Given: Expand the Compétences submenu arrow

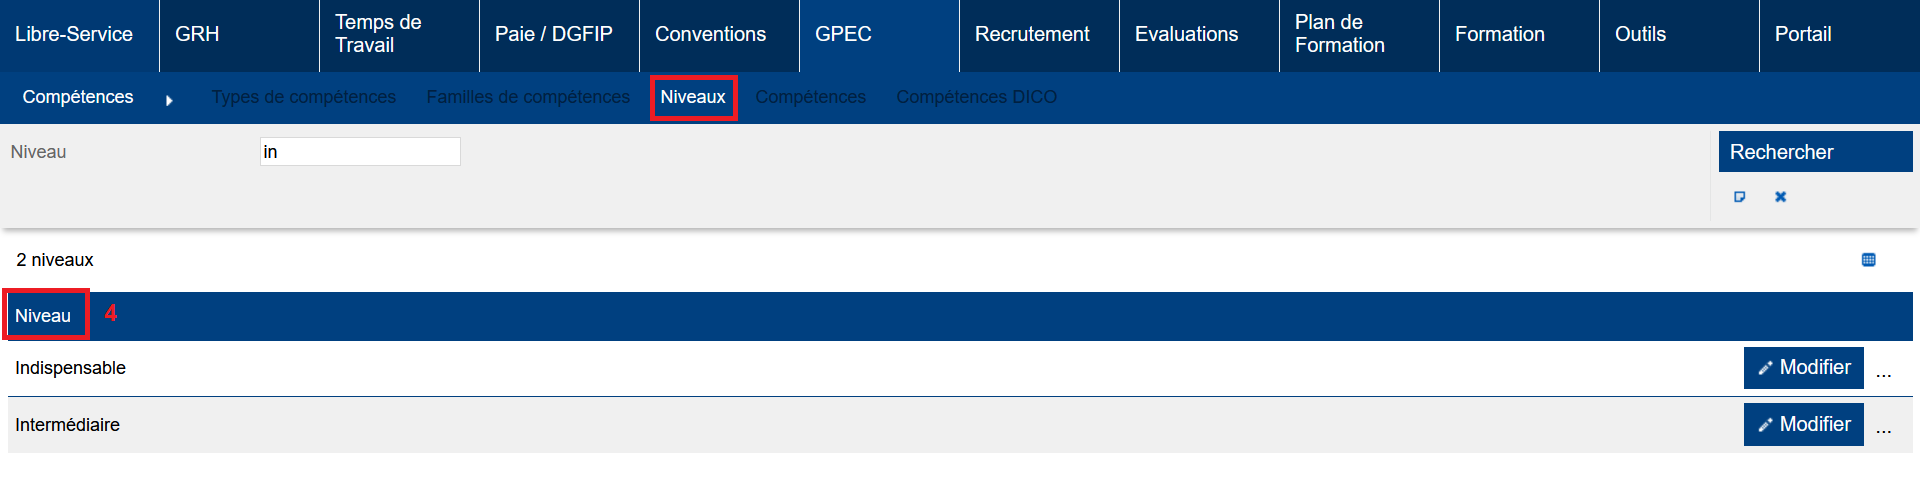Looking at the screenshot, I should coord(169,100).
